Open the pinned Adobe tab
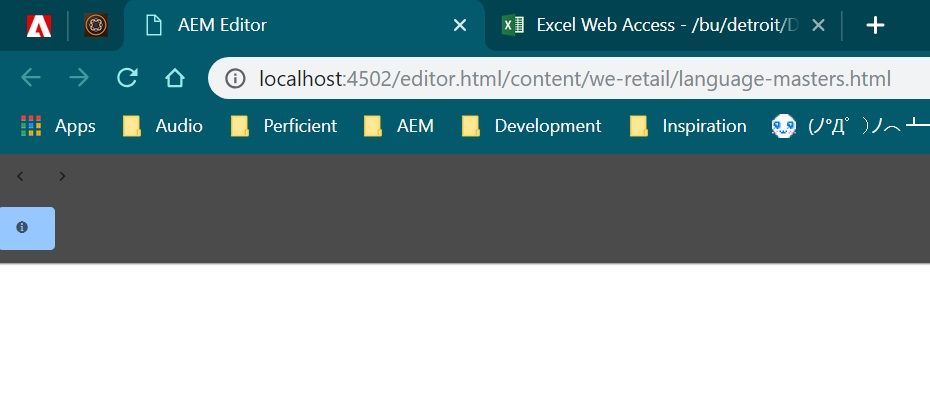Viewport: 930px width, 409px height. coord(39,25)
